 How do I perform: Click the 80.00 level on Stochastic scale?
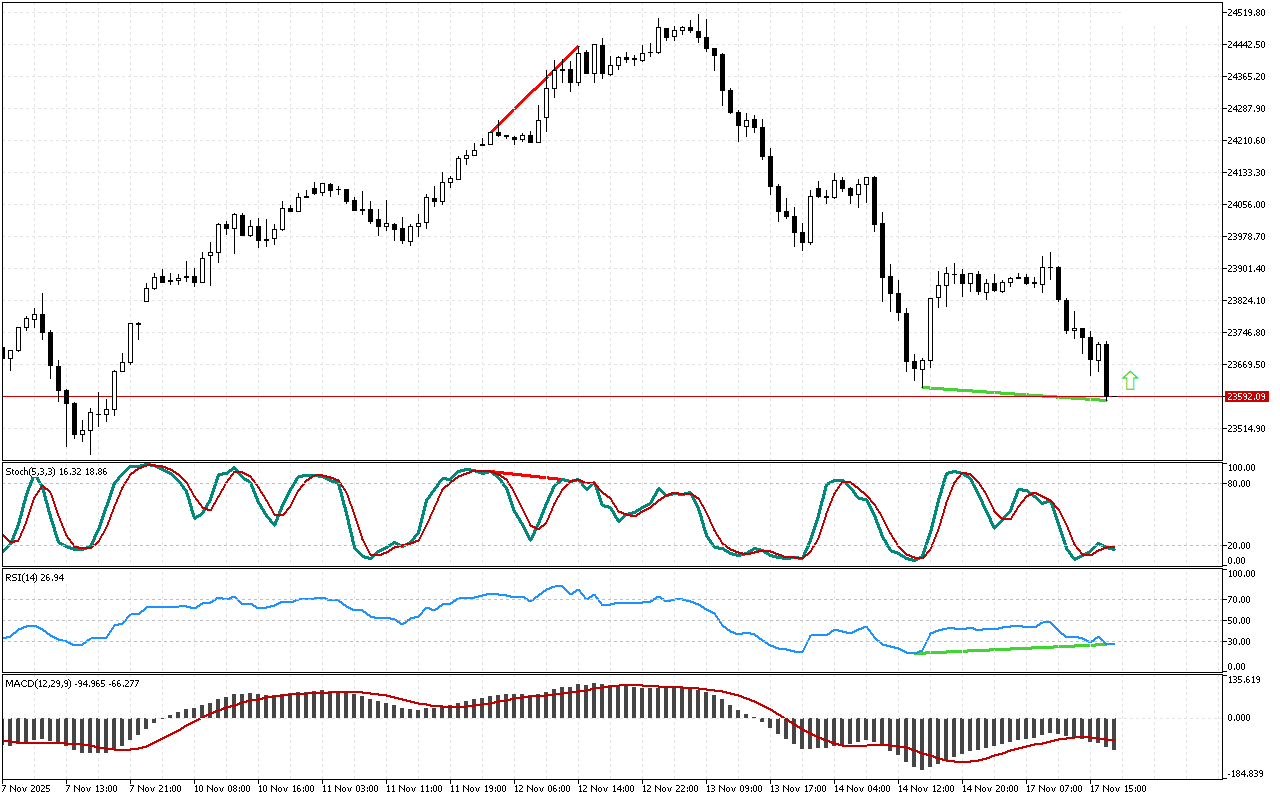1240,484
